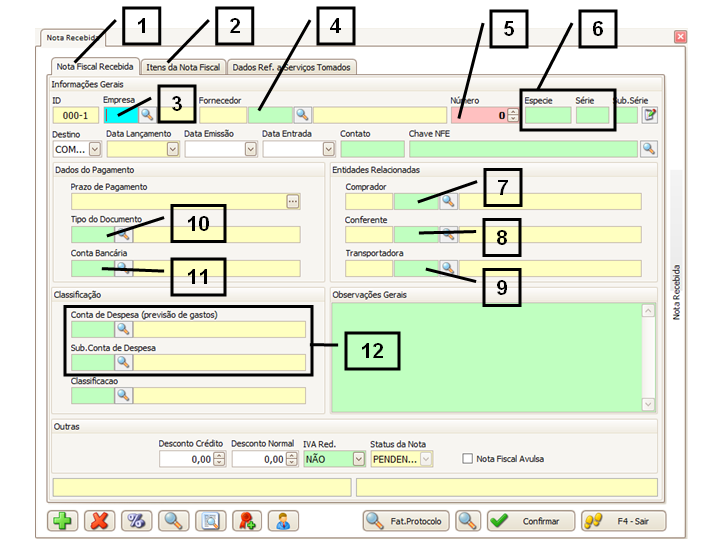Click the Tipo do Documento search icon
706x548 pixels.
click(x=124, y=235)
